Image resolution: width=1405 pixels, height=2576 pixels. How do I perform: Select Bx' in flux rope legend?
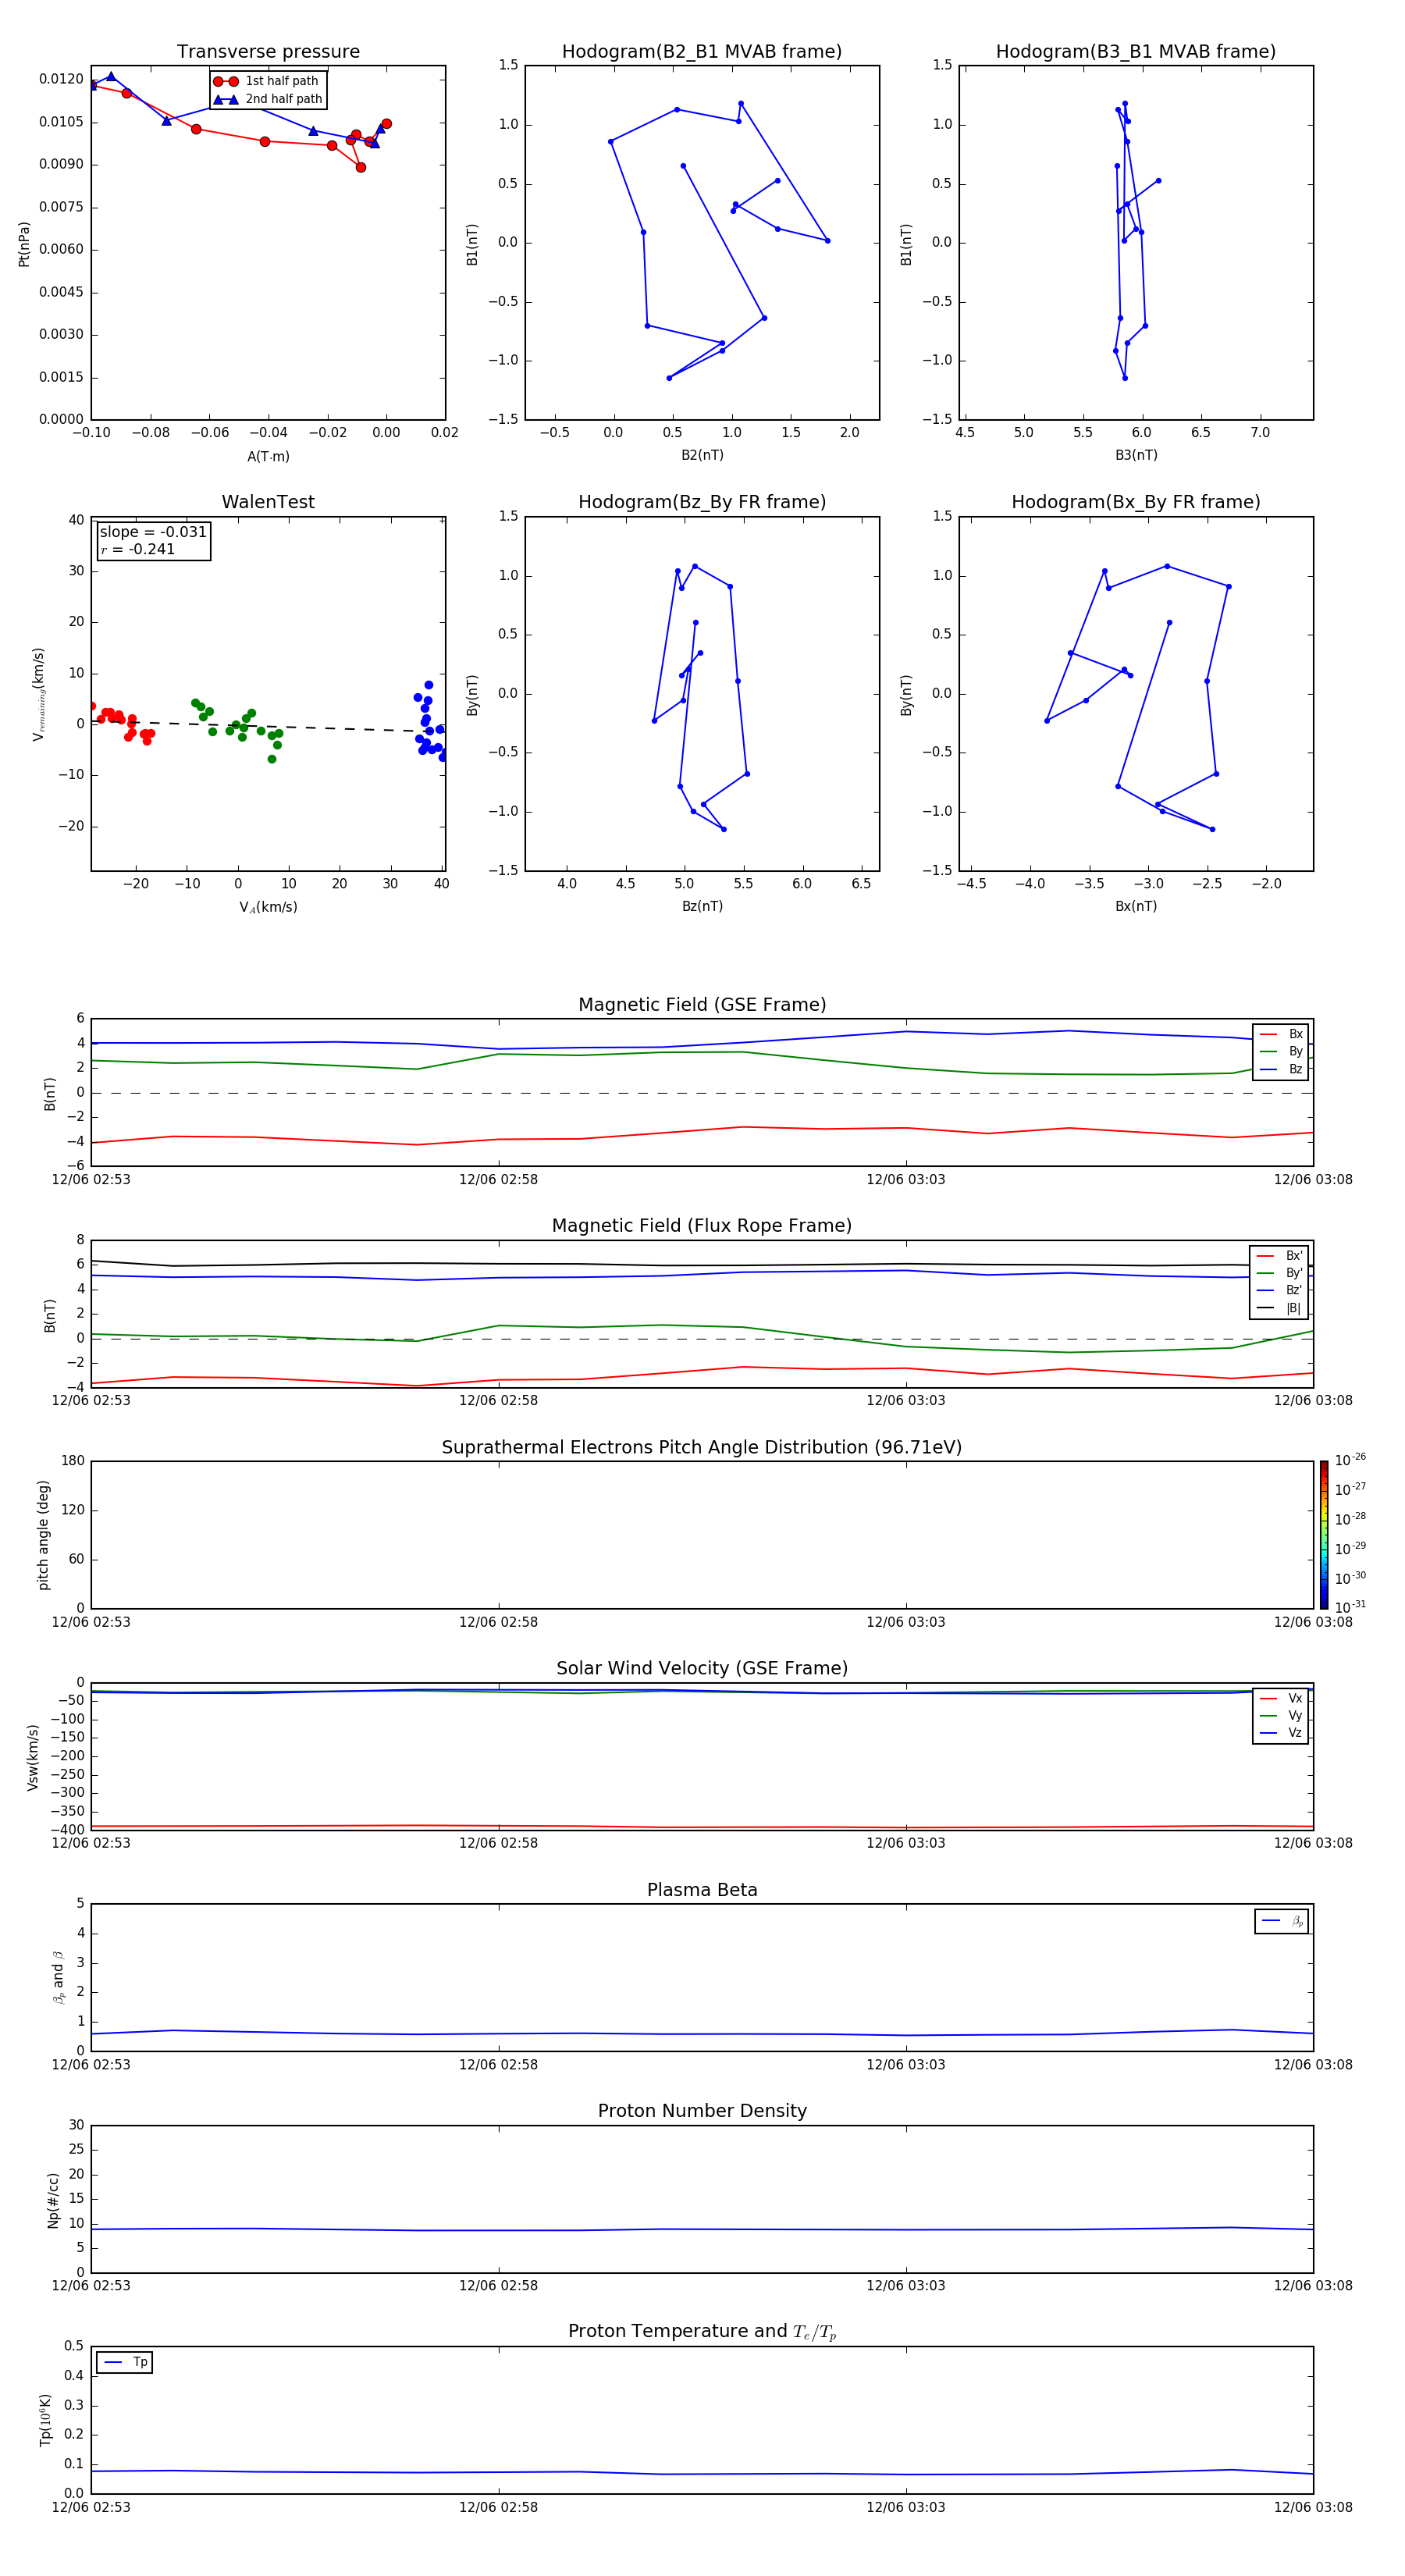pos(1280,1256)
